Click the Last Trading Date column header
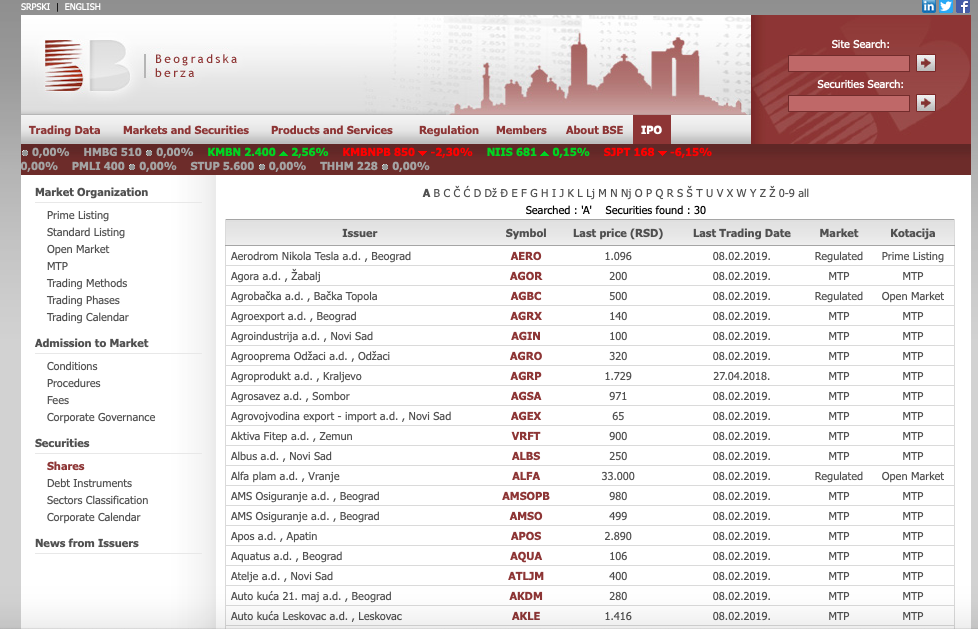978x629 pixels. pyautogui.click(x=742, y=233)
